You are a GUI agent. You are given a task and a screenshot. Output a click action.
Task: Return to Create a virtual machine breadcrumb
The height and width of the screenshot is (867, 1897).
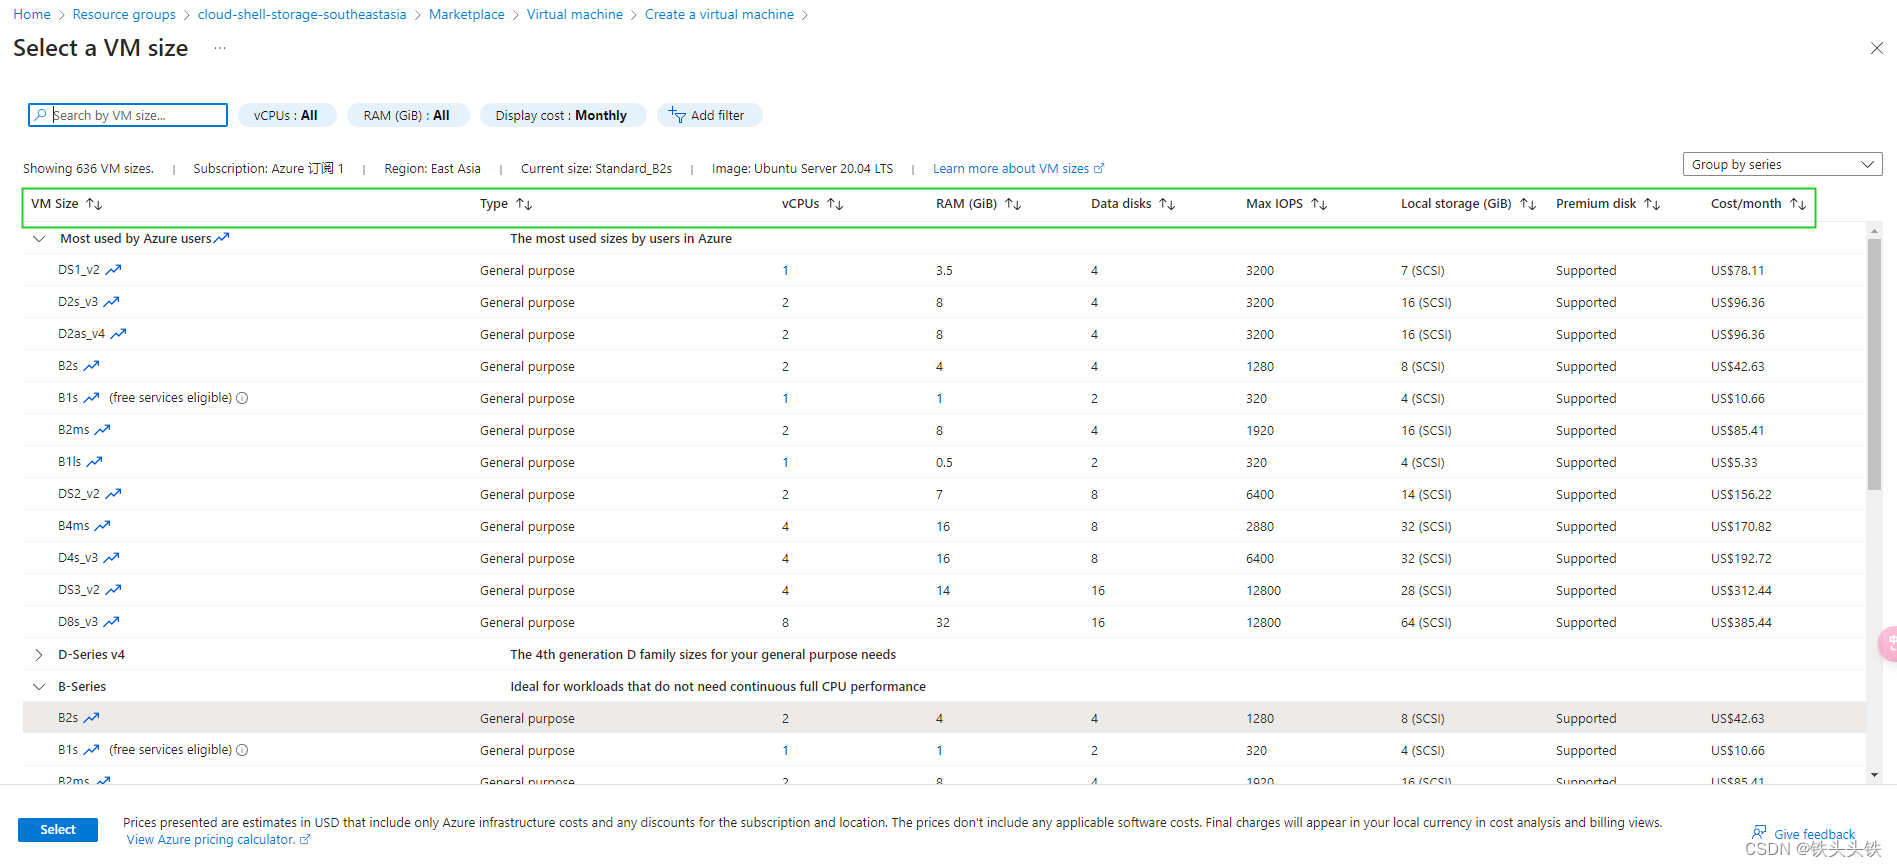coord(720,14)
